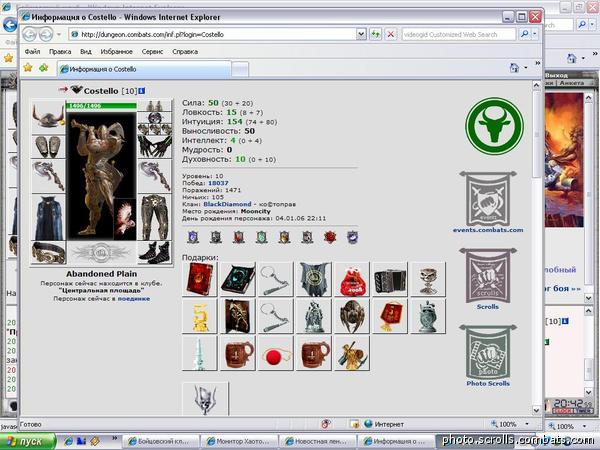Click the clan emblem before Costello name

coord(77,90)
